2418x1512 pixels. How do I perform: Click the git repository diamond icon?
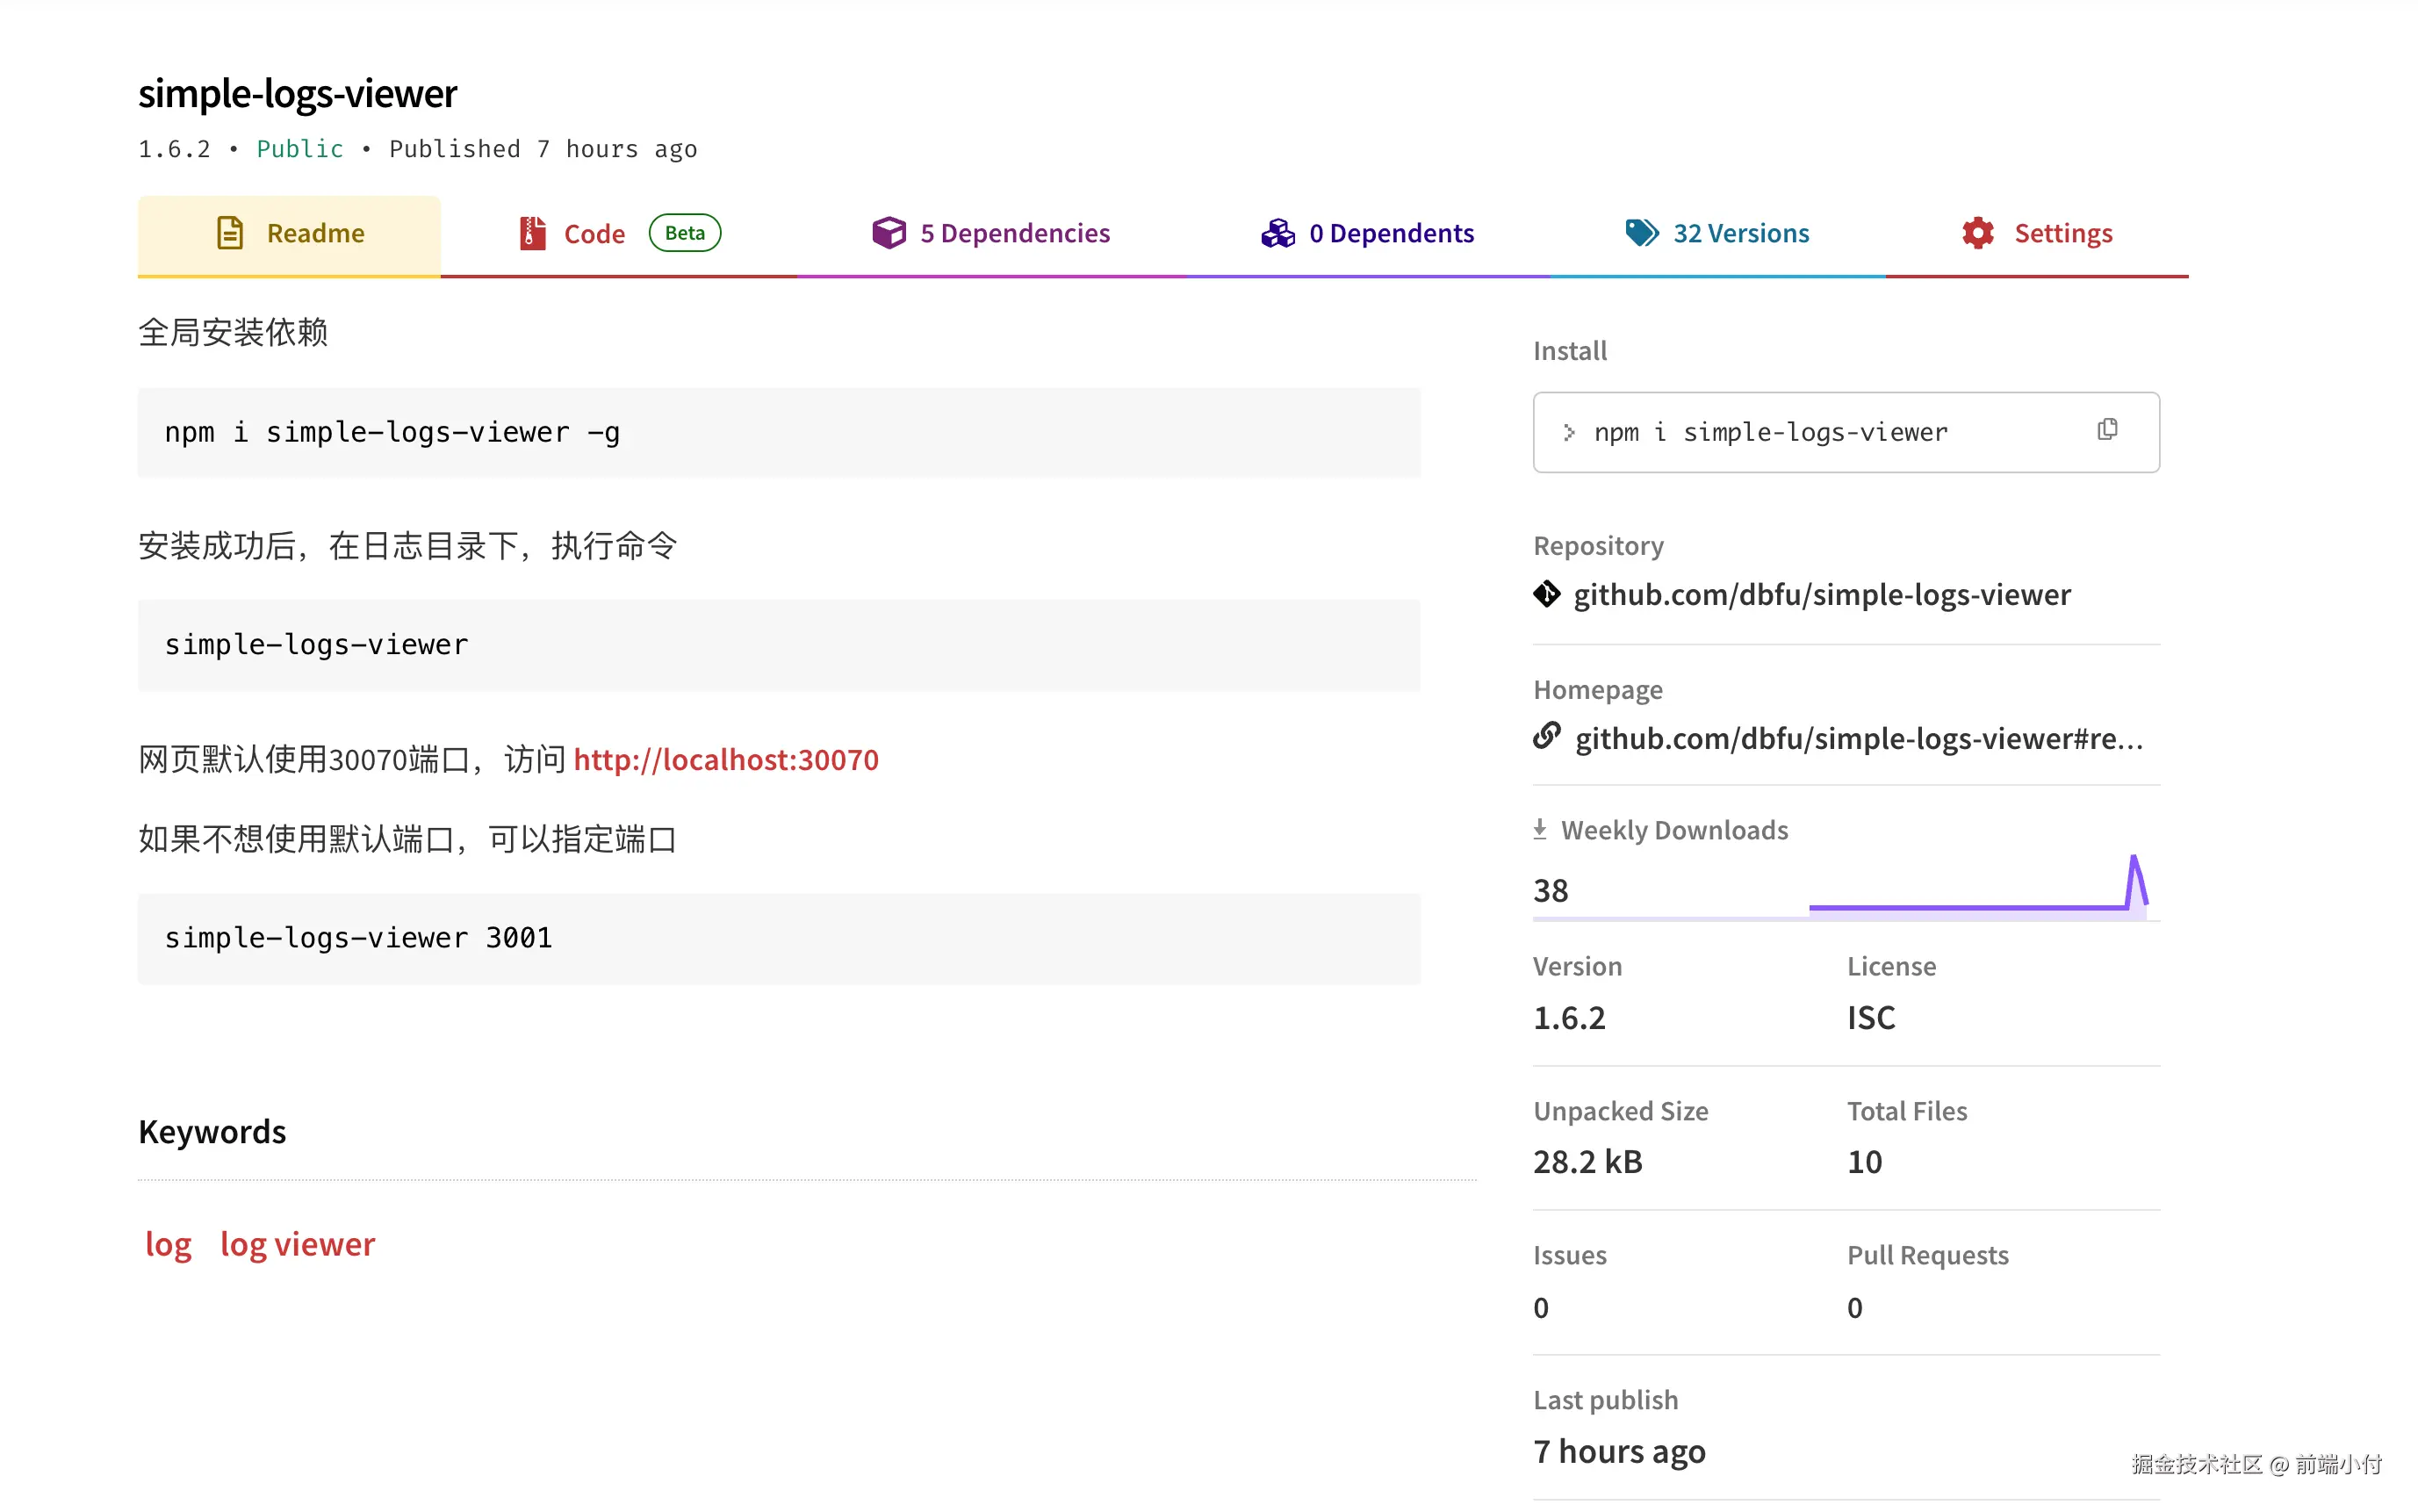[x=1546, y=594]
